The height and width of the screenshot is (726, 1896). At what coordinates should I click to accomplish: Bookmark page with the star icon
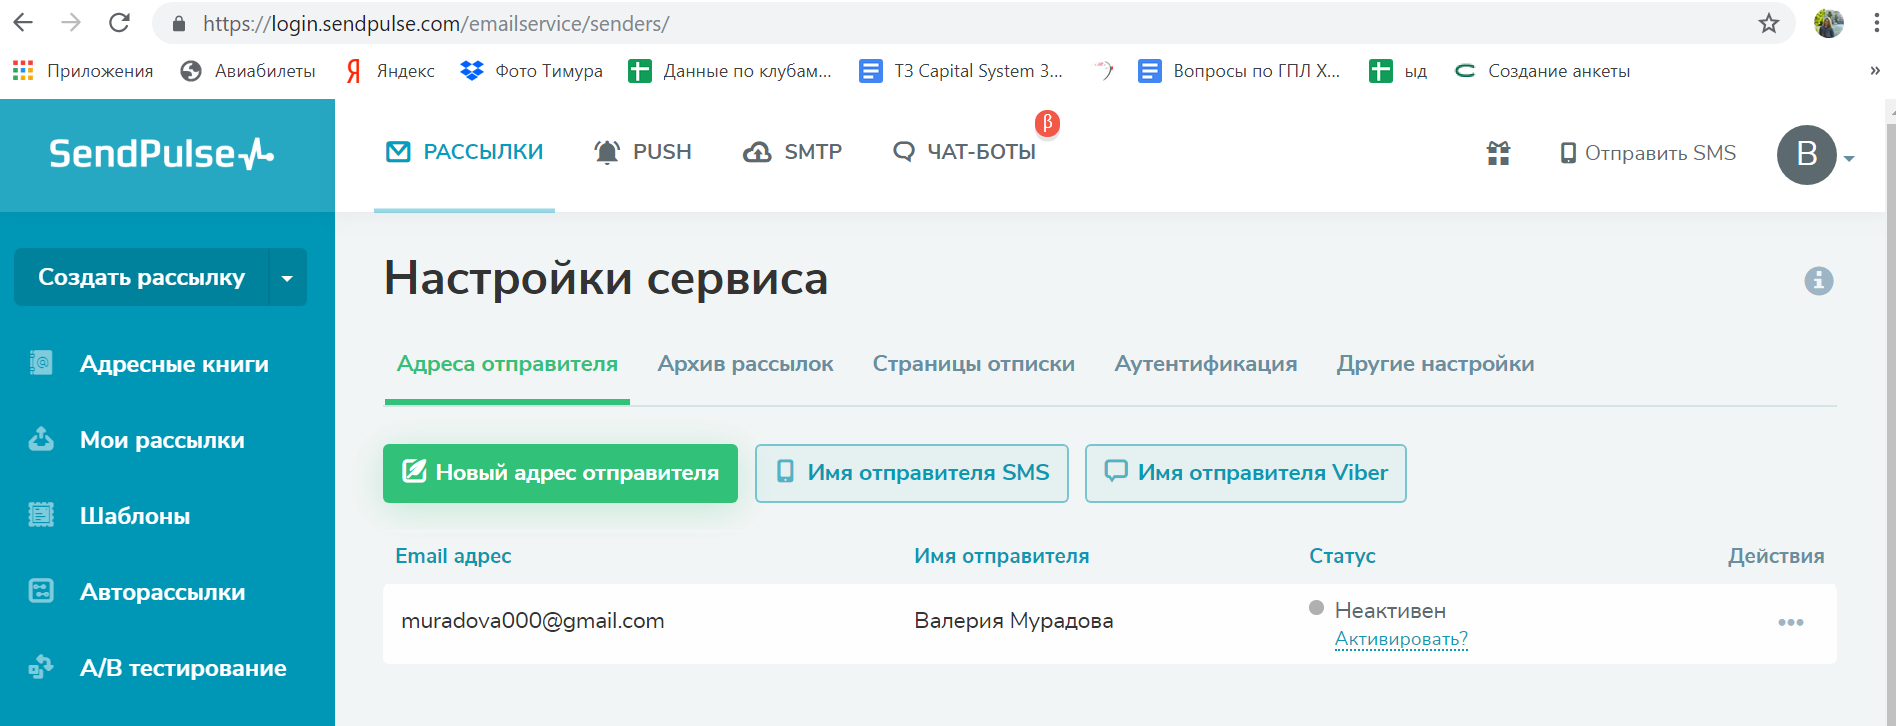click(x=1768, y=23)
